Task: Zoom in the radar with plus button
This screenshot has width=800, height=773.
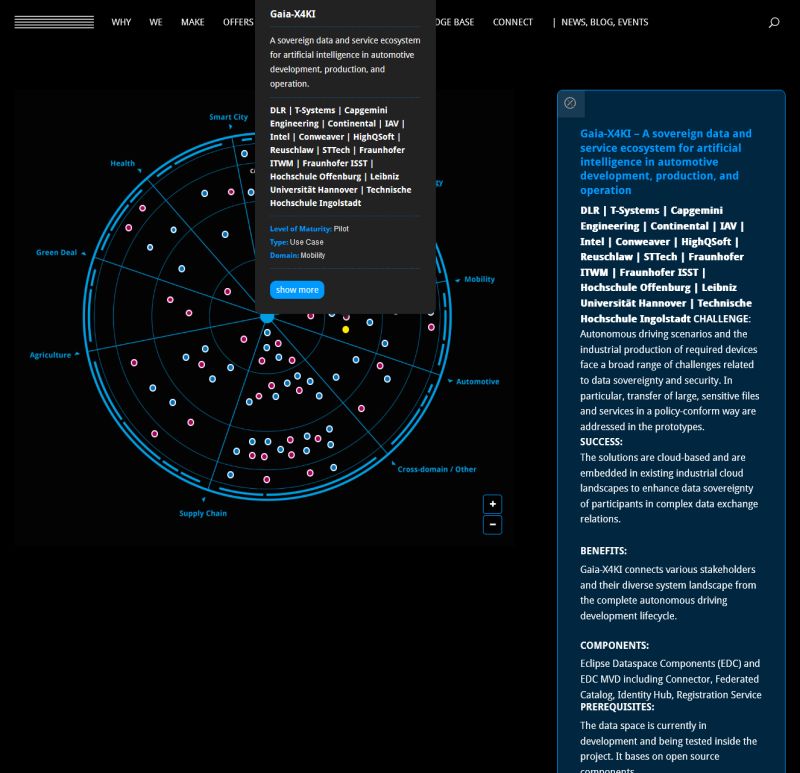Action: (x=492, y=504)
